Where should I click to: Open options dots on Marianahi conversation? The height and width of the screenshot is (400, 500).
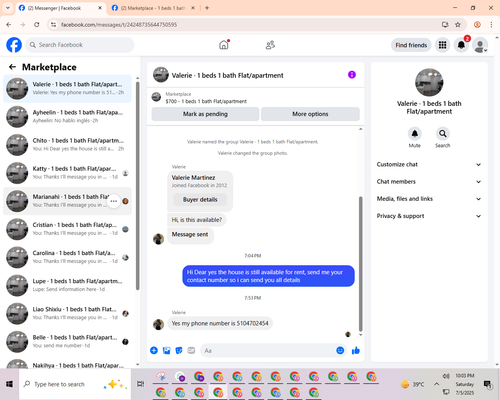pyautogui.click(x=114, y=201)
